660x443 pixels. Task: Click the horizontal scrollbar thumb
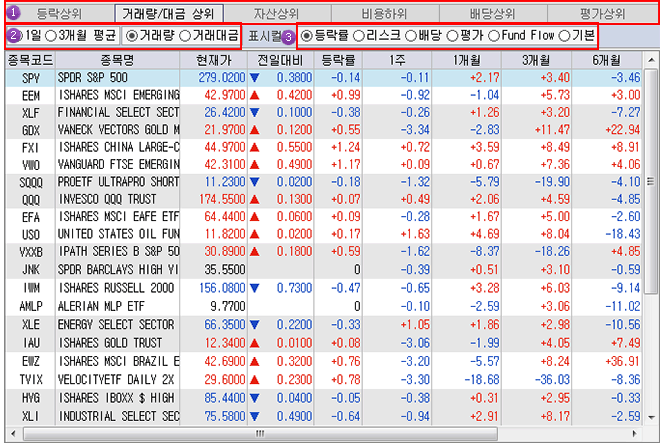point(260,433)
